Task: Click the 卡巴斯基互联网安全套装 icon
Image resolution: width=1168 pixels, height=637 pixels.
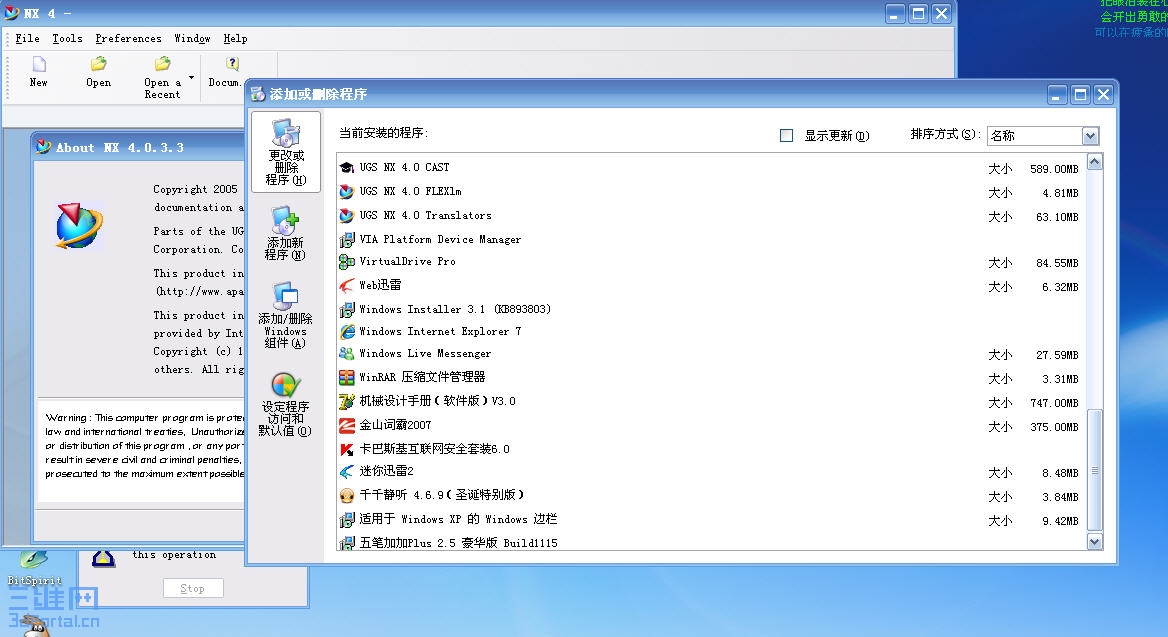Action: (x=346, y=449)
